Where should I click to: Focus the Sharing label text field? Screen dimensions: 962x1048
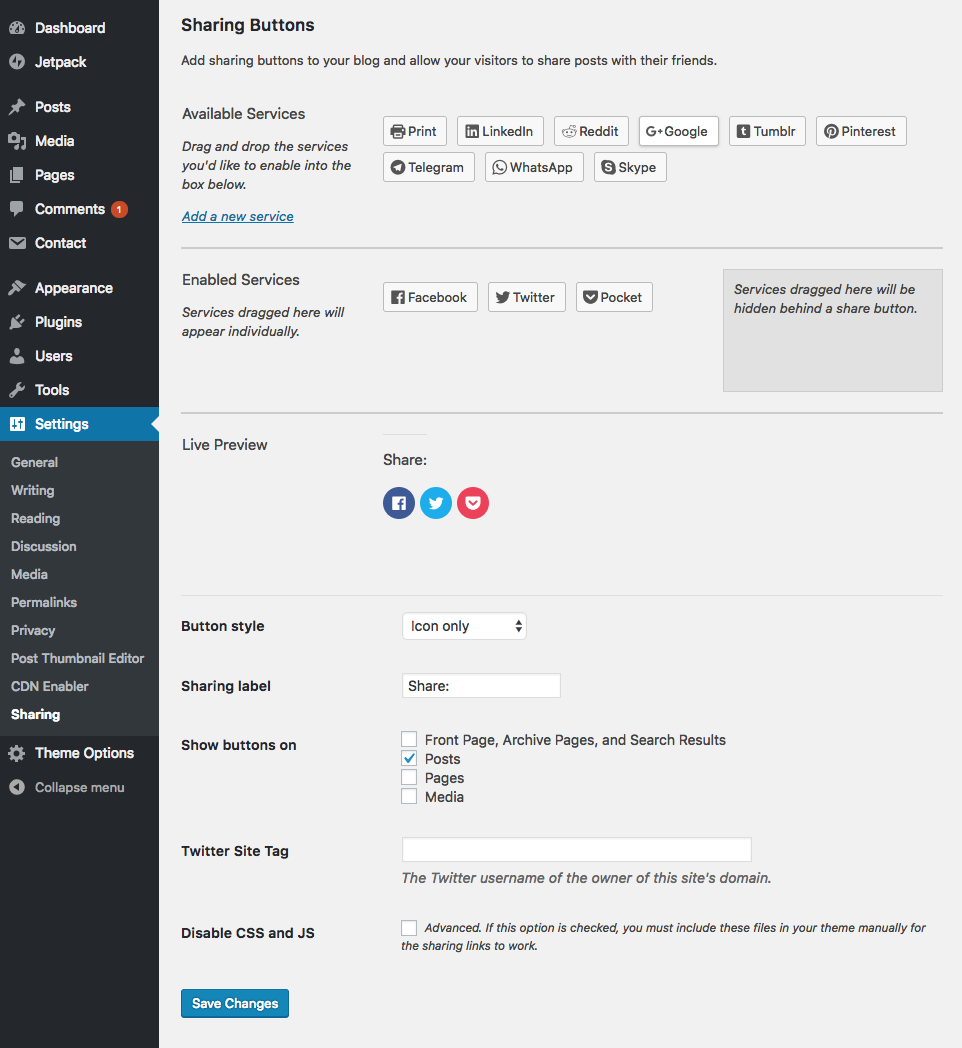[x=481, y=686]
